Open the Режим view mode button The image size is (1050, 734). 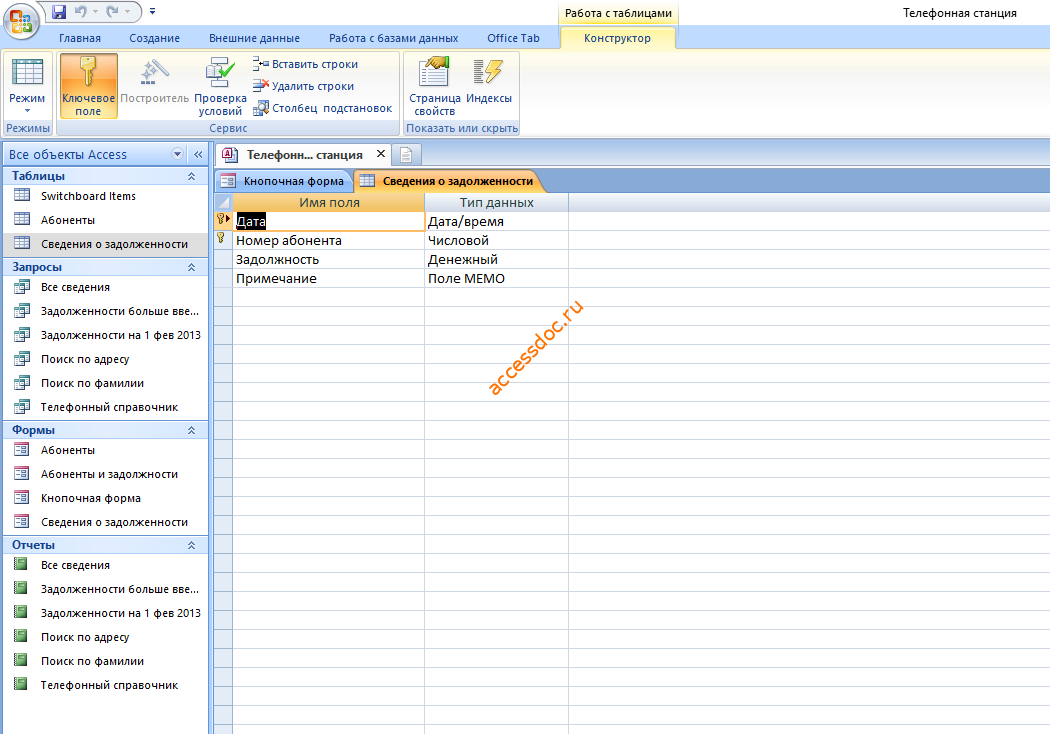(x=27, y=86)
